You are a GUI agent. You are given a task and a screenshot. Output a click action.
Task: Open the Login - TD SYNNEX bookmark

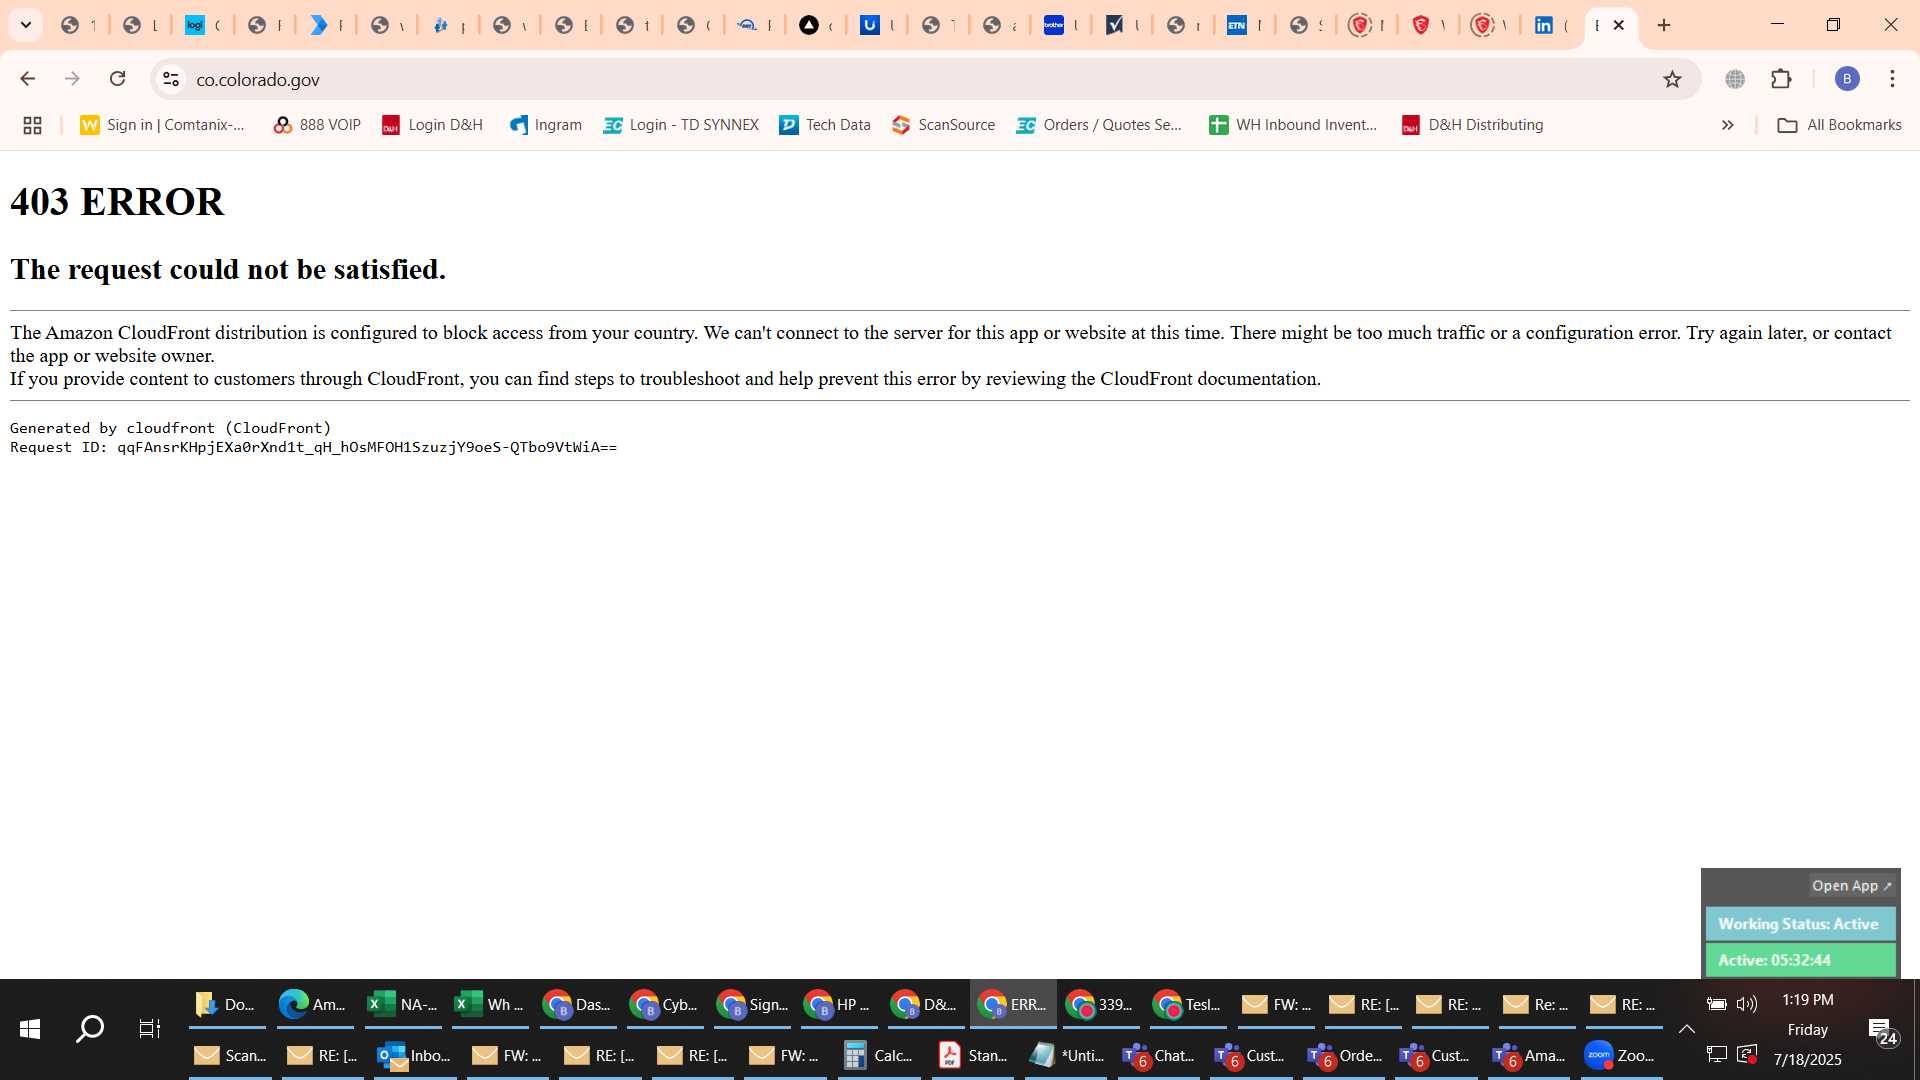click(x=680, y=125)
